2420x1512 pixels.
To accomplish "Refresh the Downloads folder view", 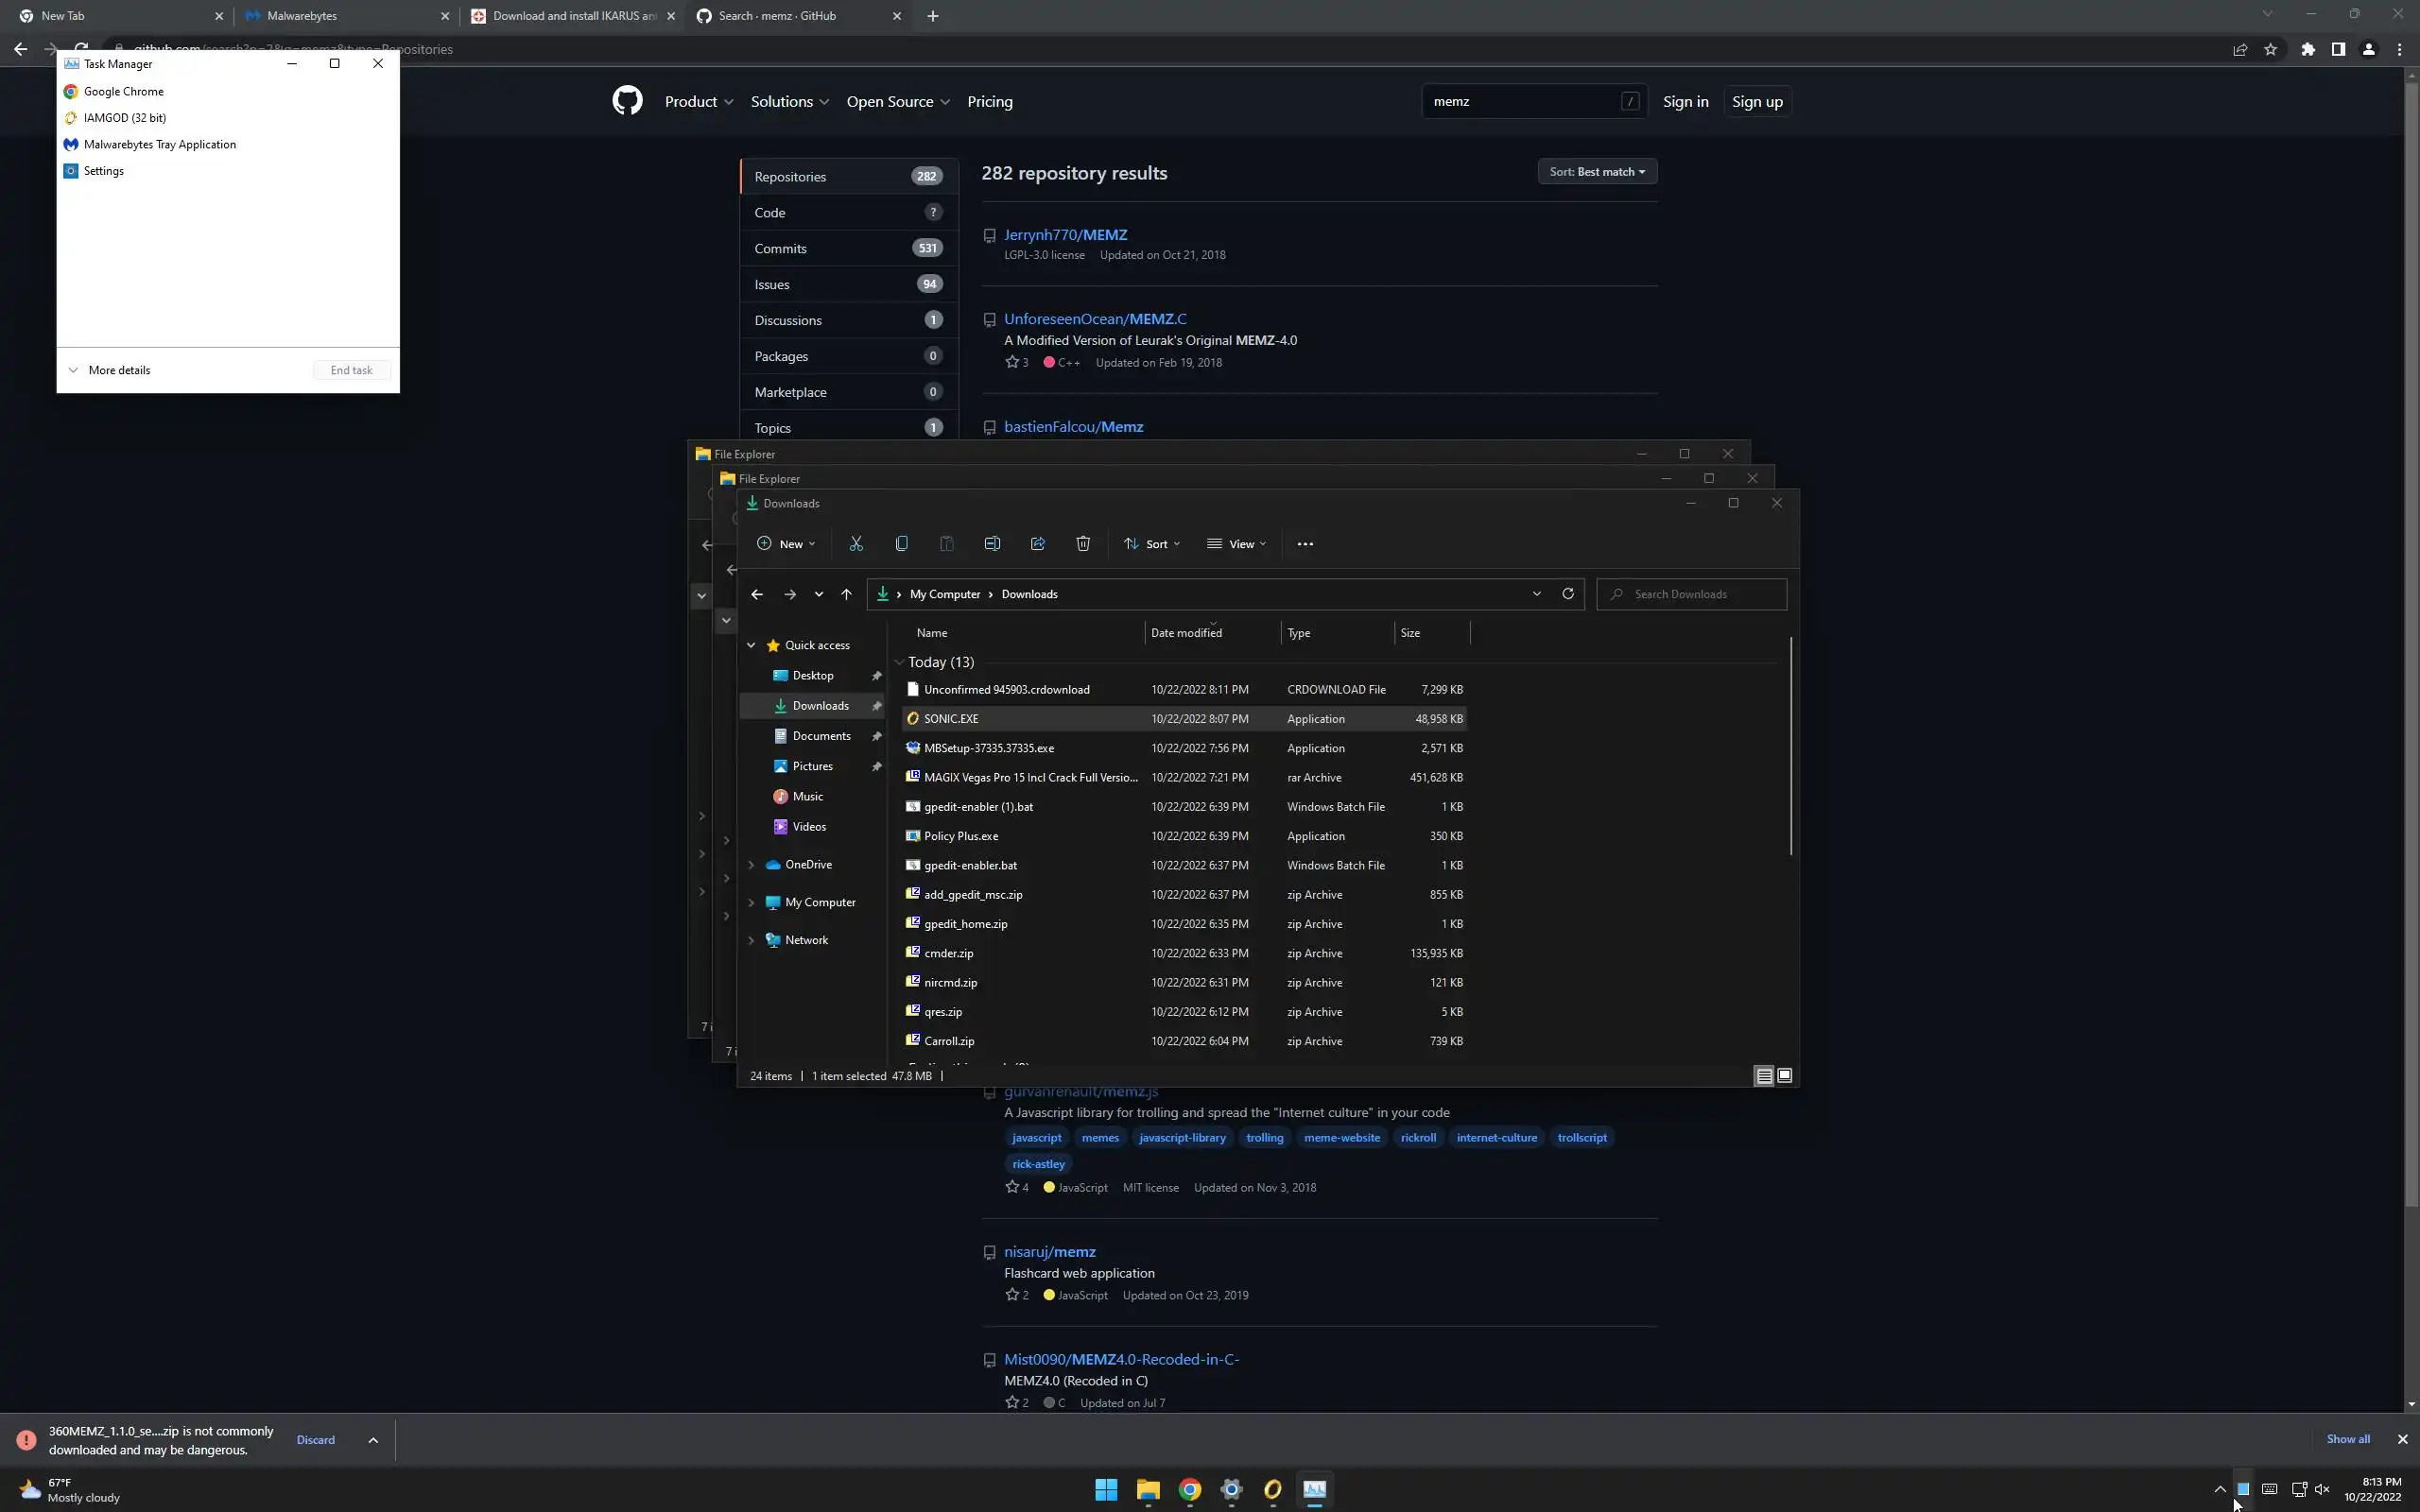I will [1567, 594].
